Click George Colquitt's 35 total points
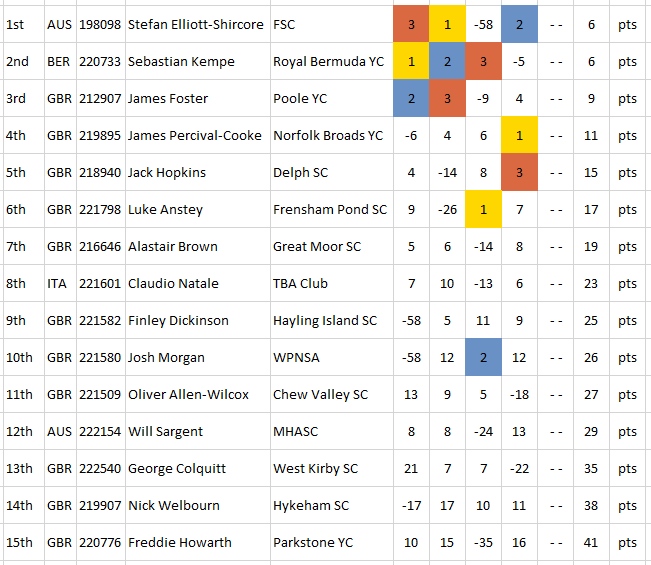The image size is (651, 565). pyautogui.click(x=592, y=468)
